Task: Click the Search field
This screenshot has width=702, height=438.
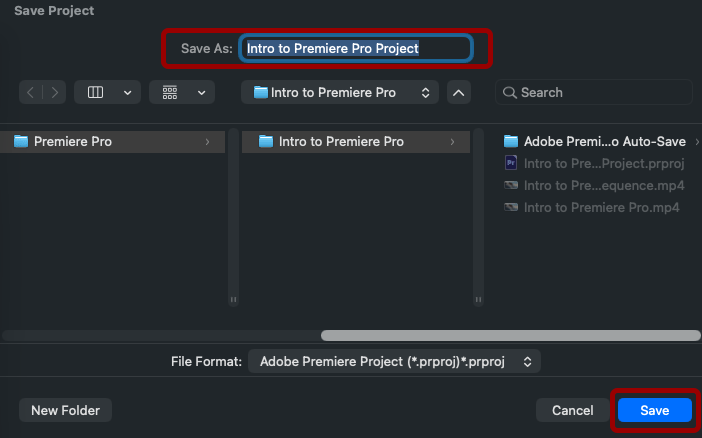Action: 594,92
